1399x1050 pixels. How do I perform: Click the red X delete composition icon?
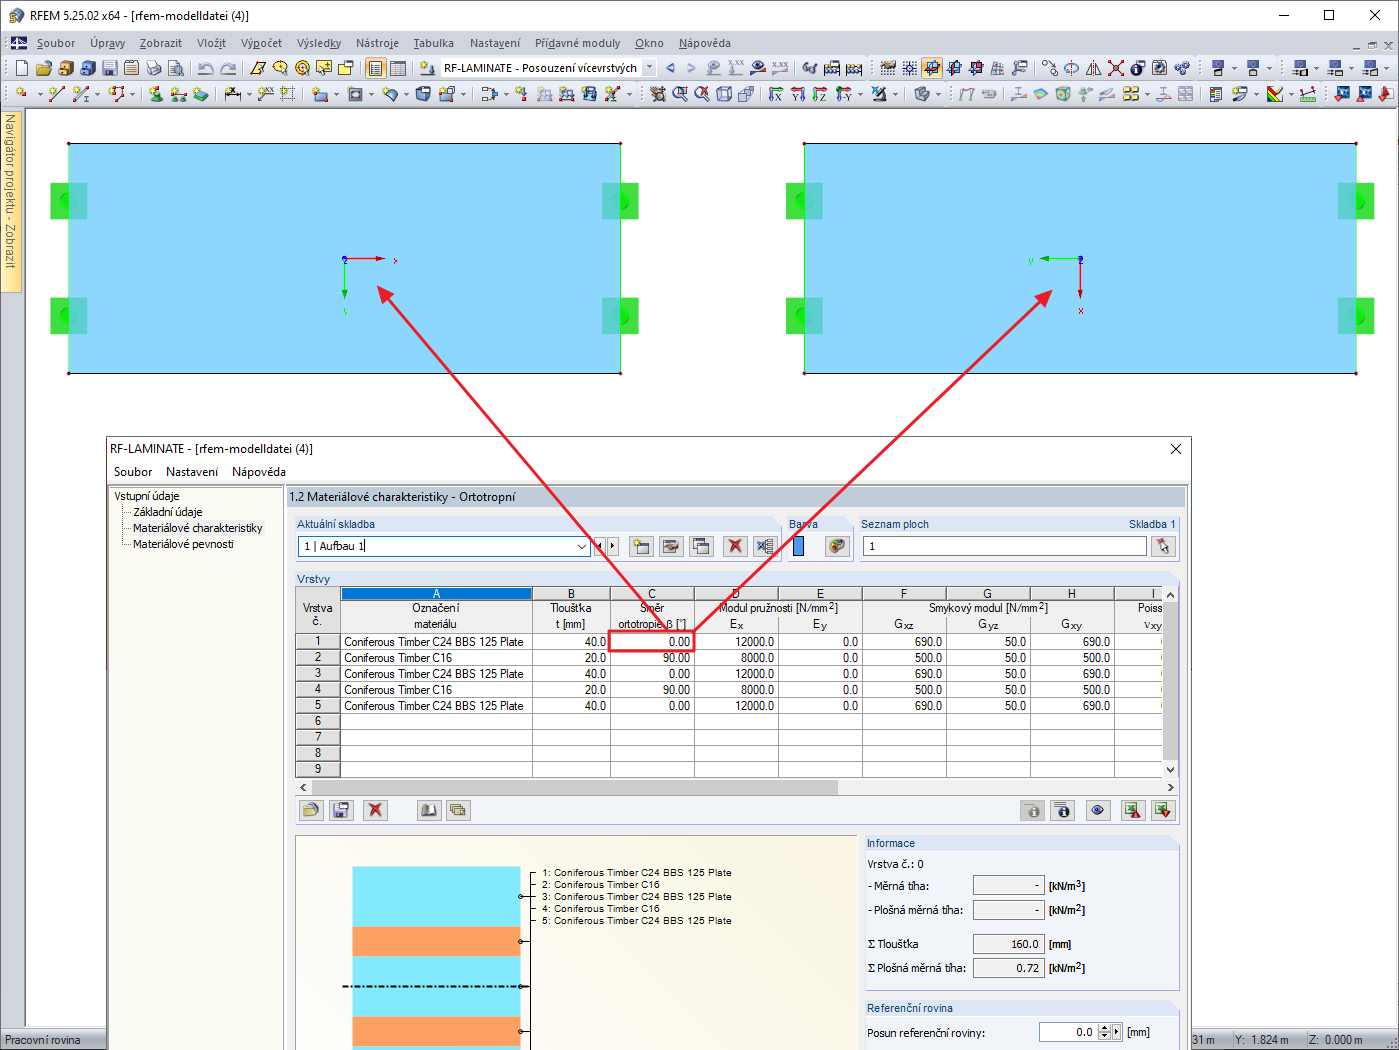(x=735, y=546)
